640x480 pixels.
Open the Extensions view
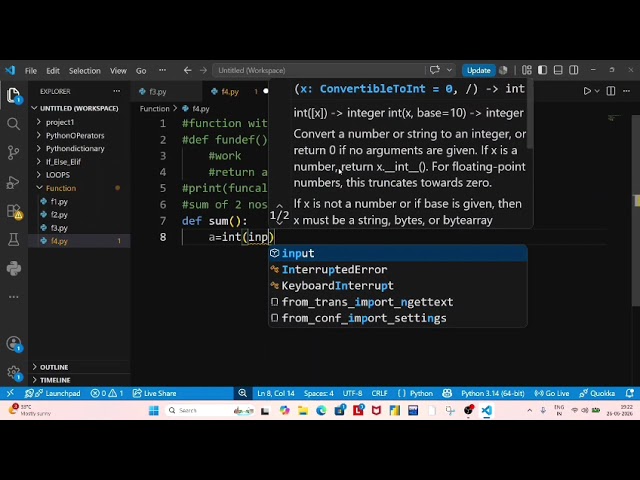click(x=13, y=211)
